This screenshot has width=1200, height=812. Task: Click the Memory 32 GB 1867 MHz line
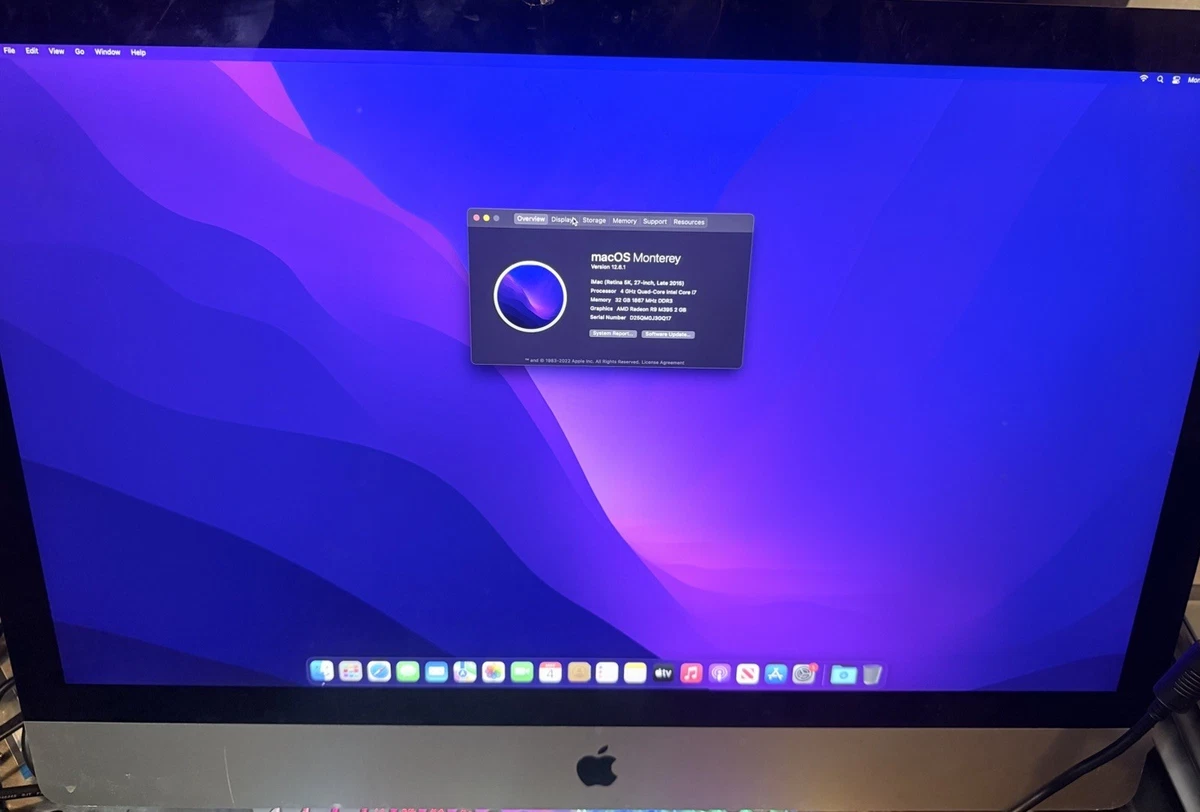(x=631, y=300)
